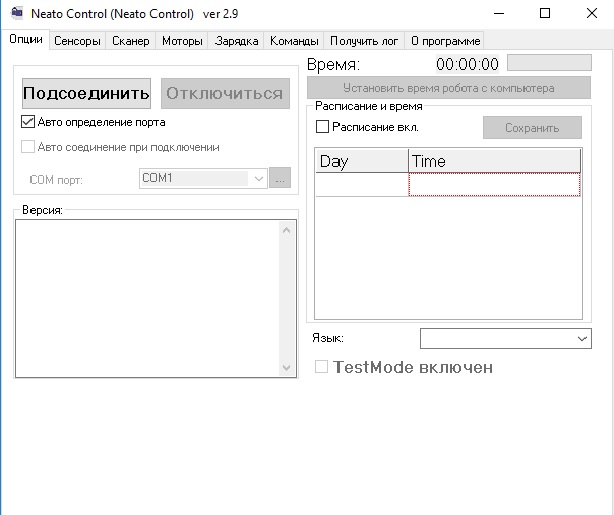Click the empty field next to the time
The width and height of the screenshot is (614, 515).
549,63
